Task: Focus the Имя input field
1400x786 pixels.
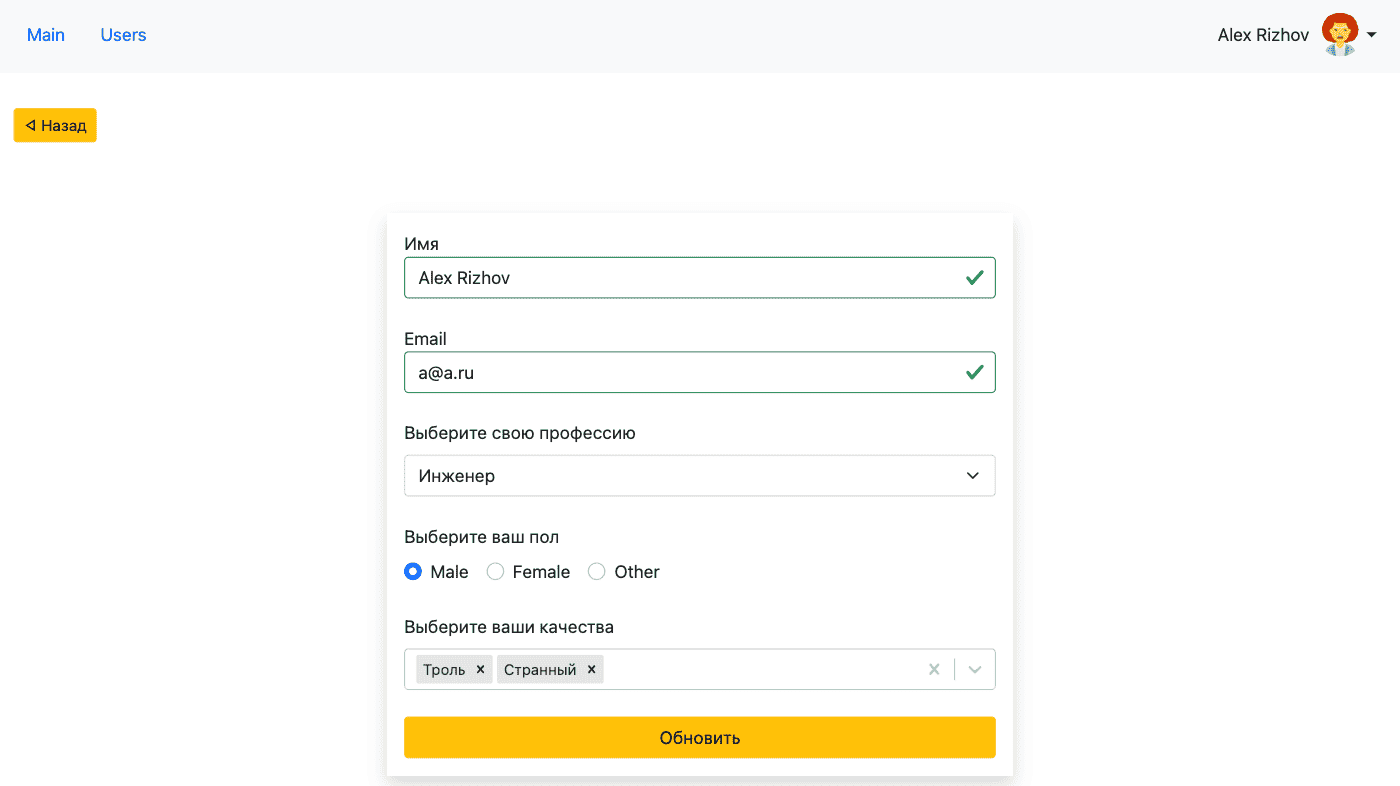Action: pos(680,278)
